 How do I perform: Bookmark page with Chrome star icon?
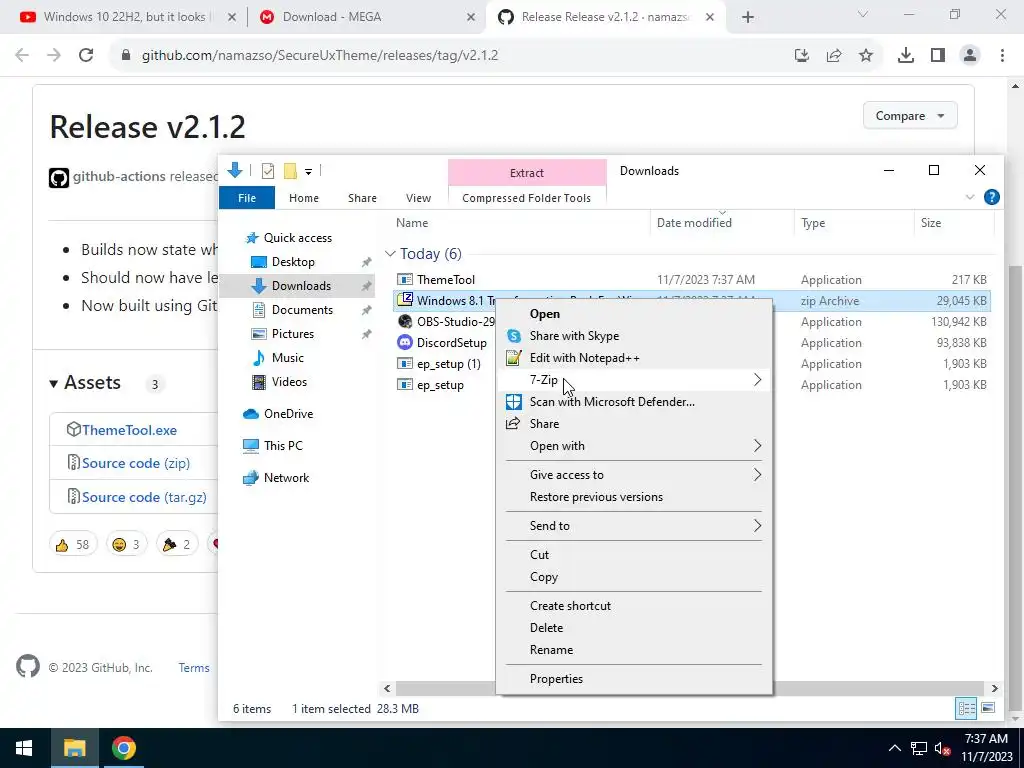(866, 56)
